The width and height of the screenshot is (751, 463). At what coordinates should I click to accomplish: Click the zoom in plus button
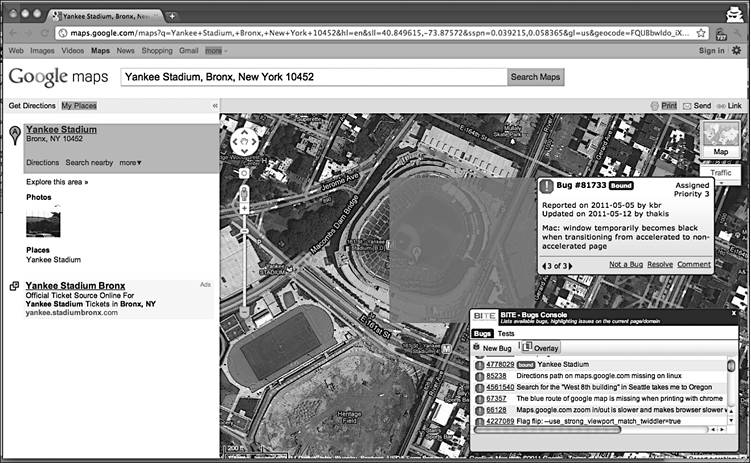(x=244, y=208)
